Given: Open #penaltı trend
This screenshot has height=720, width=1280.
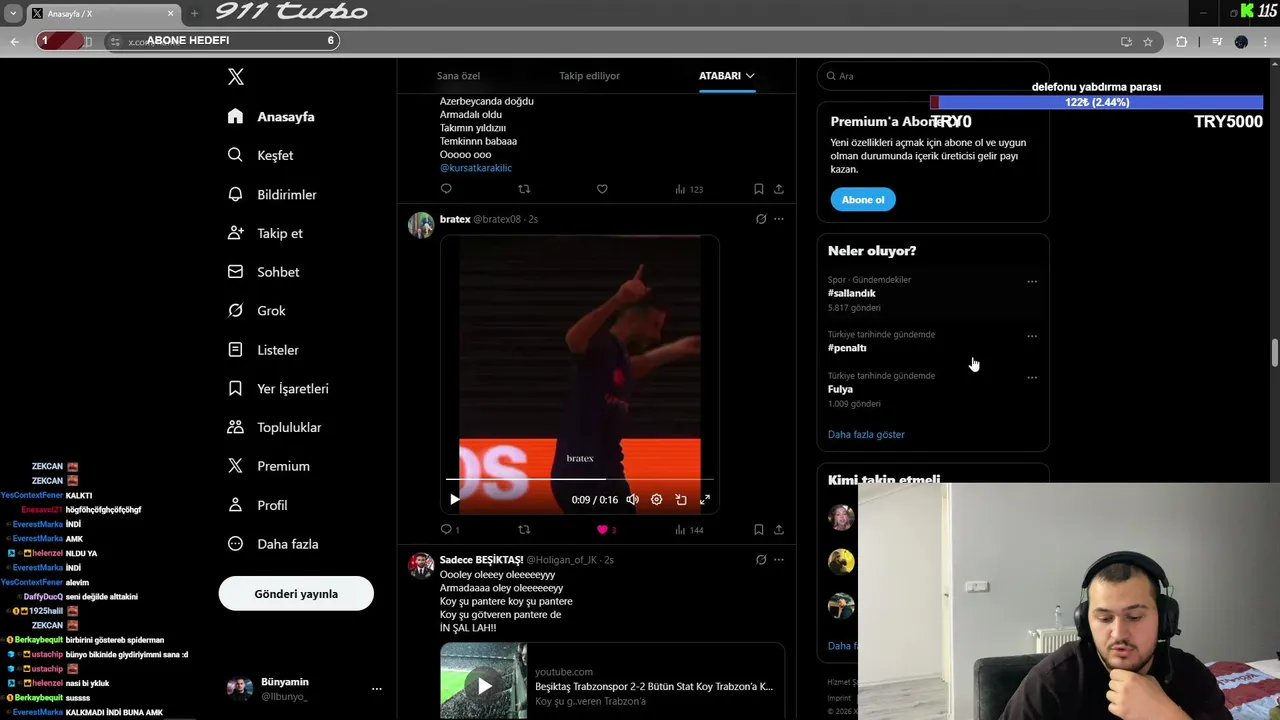Looking at the screenshot, I should [x=847, y=348].
